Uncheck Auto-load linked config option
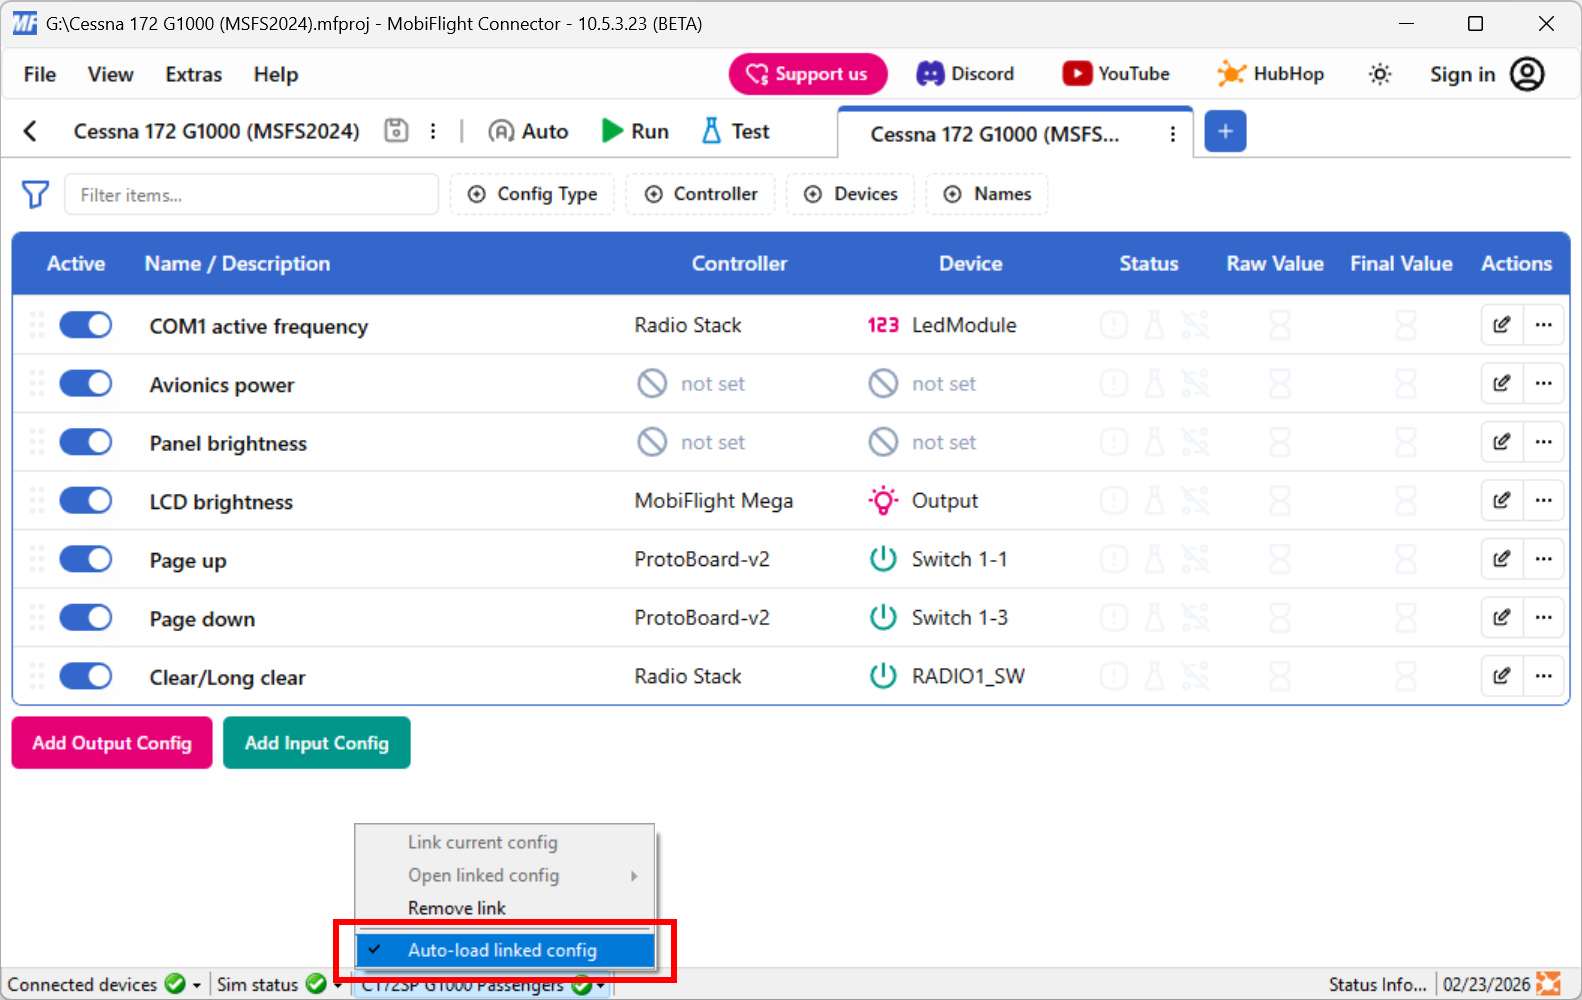The height and width of the screenshot is (1000, 1582). (x=502, y=950)
